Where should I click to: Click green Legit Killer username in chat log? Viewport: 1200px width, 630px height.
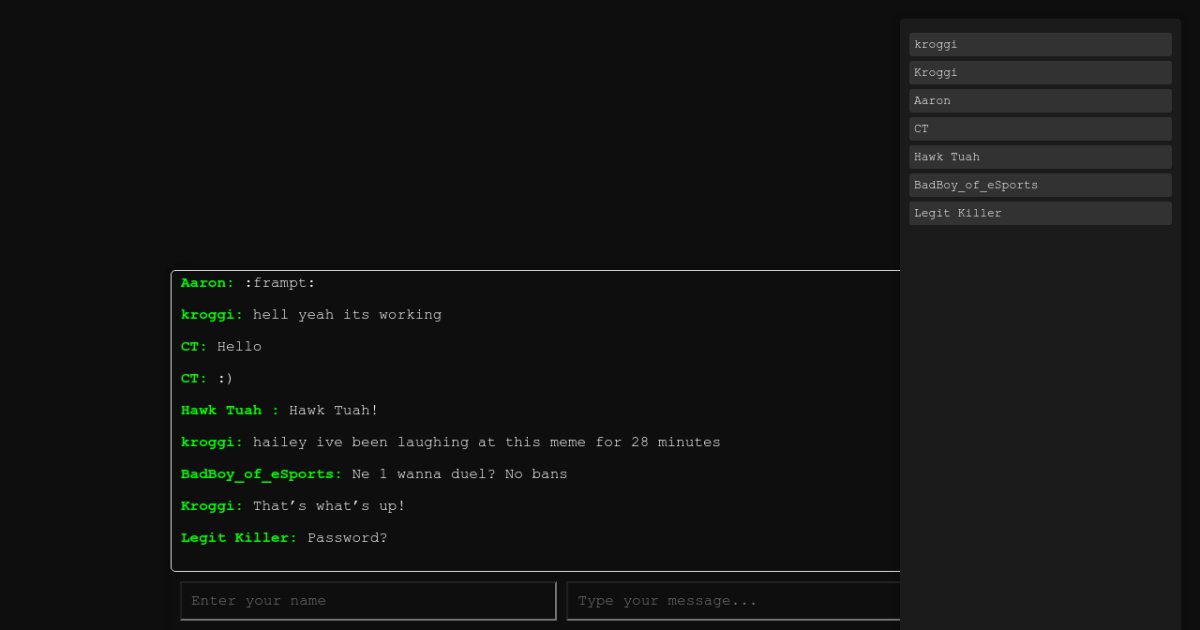(239, 539)
